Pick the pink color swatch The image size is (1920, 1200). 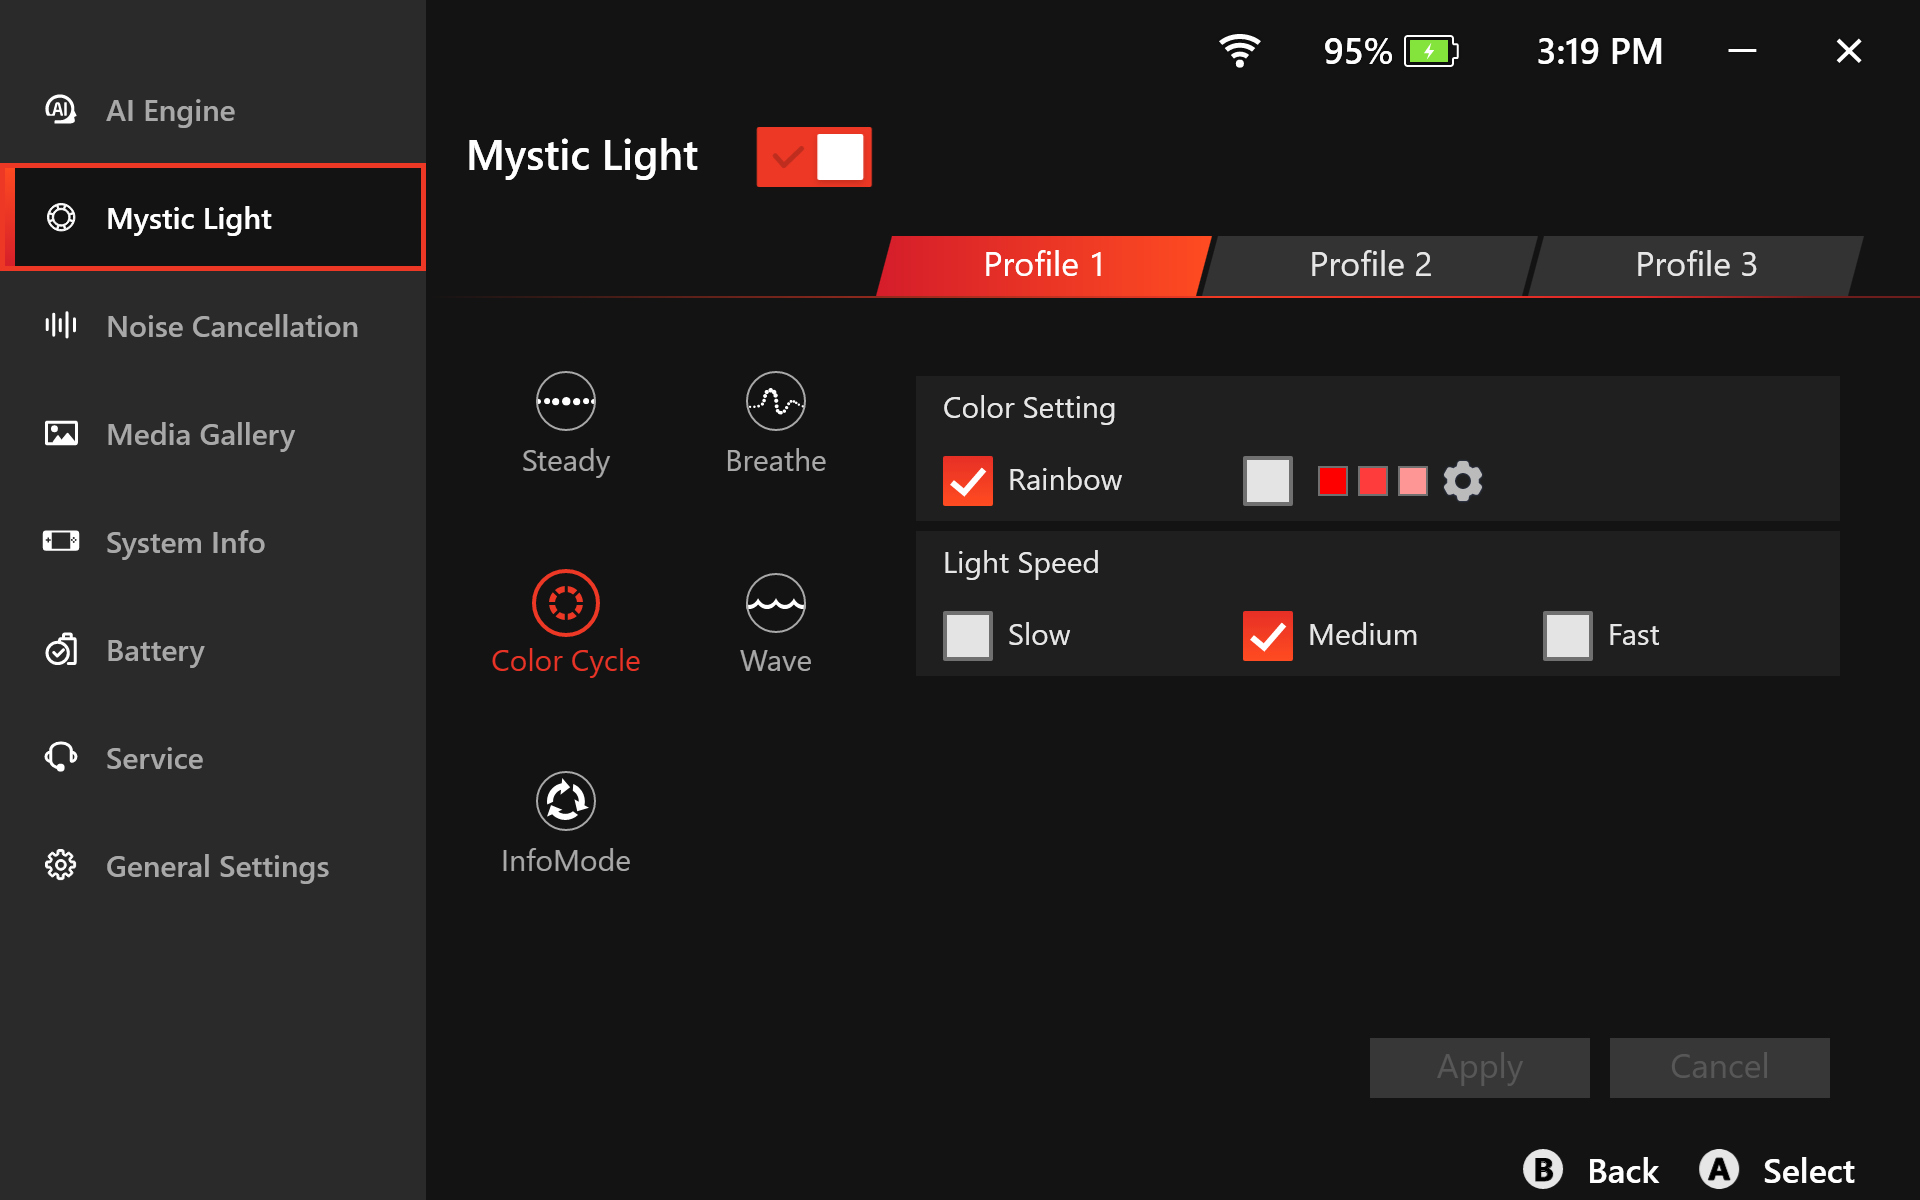pos(1413,481)
